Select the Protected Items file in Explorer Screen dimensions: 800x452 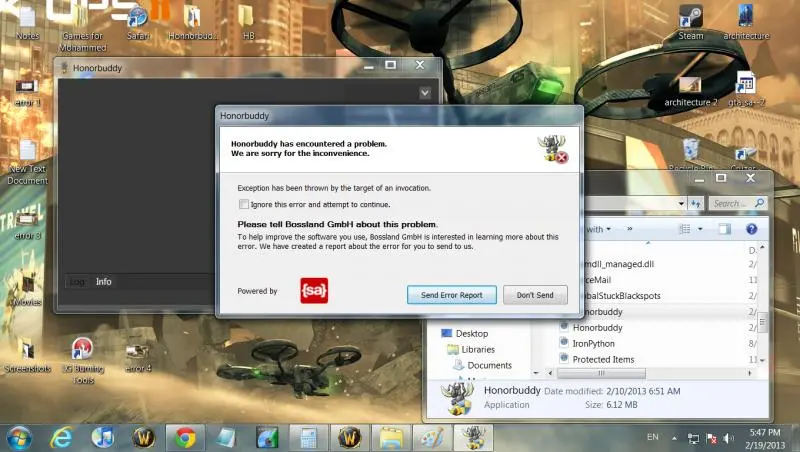click(596, 359)
